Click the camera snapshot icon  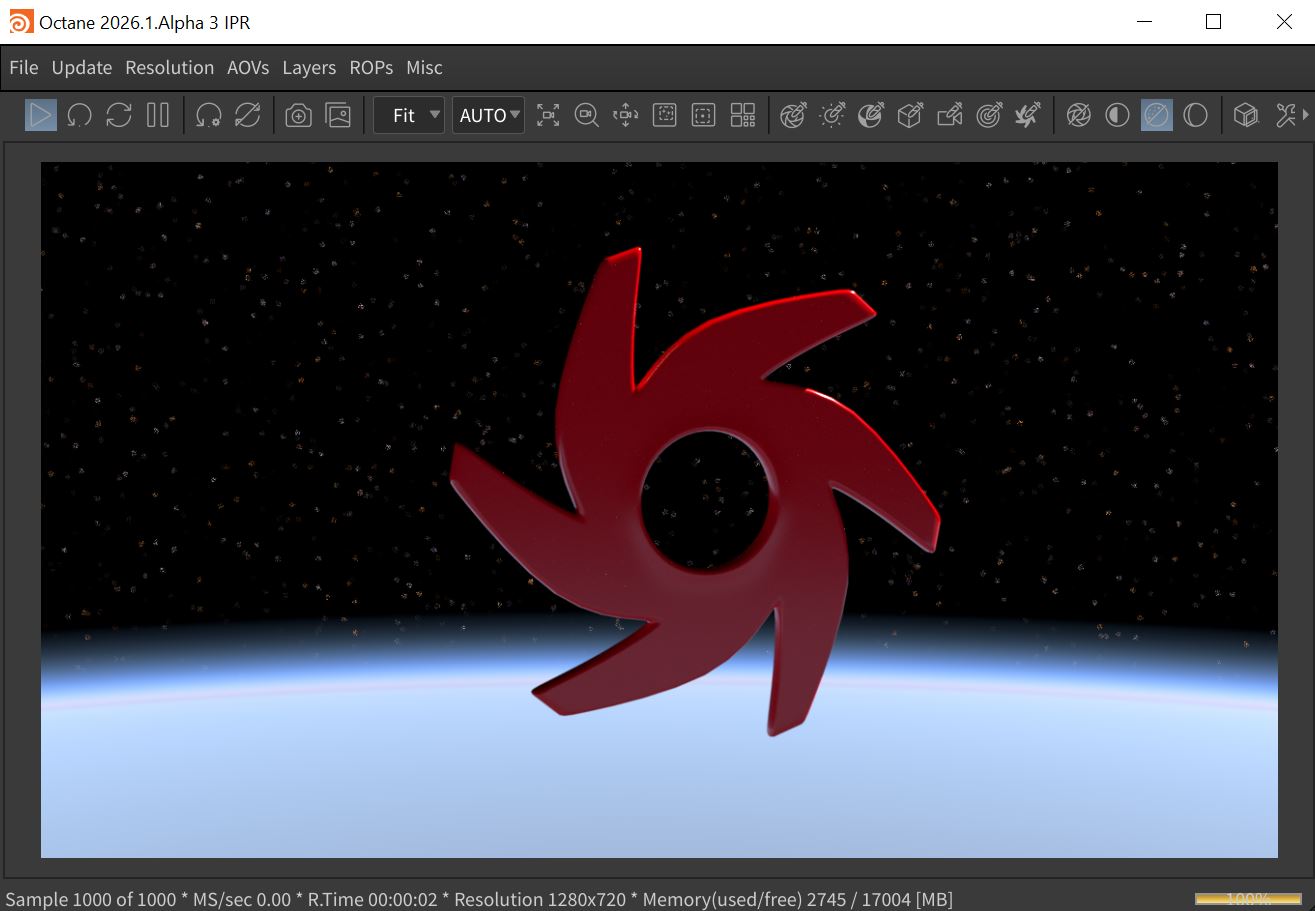click(298, 116)
